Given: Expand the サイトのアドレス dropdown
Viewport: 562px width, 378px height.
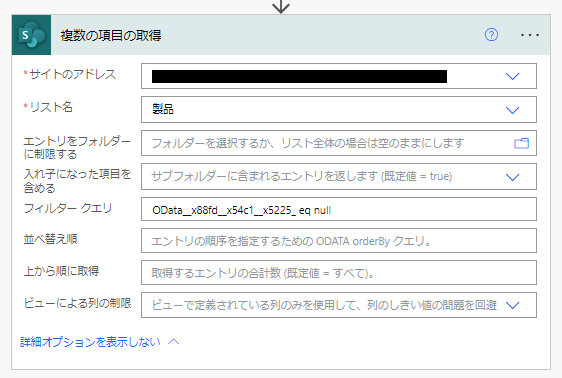Looking at the screenshot, I should click(x=513, y=76).
